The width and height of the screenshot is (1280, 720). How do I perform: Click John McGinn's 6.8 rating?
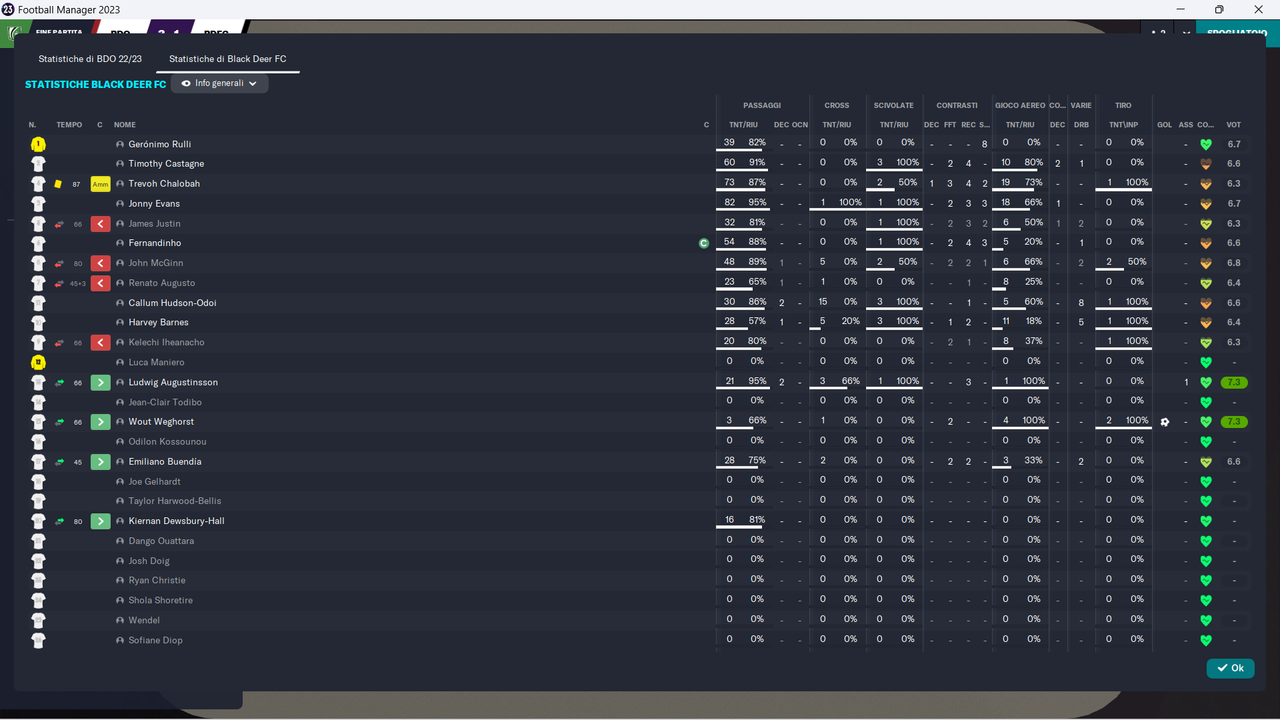tap(1234, 263)
